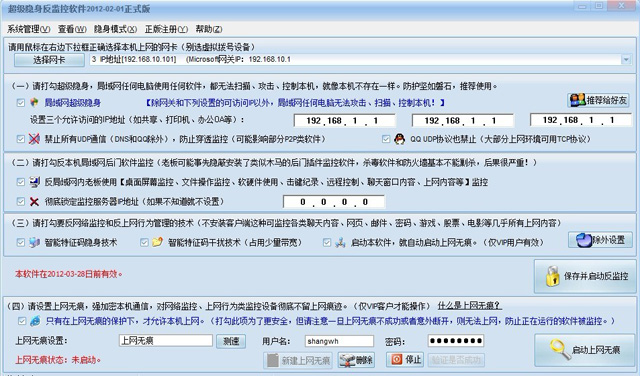Viewport: 640px width, 376px height.
Task: Open the 查看 menu
Action: tap(72, 29)
